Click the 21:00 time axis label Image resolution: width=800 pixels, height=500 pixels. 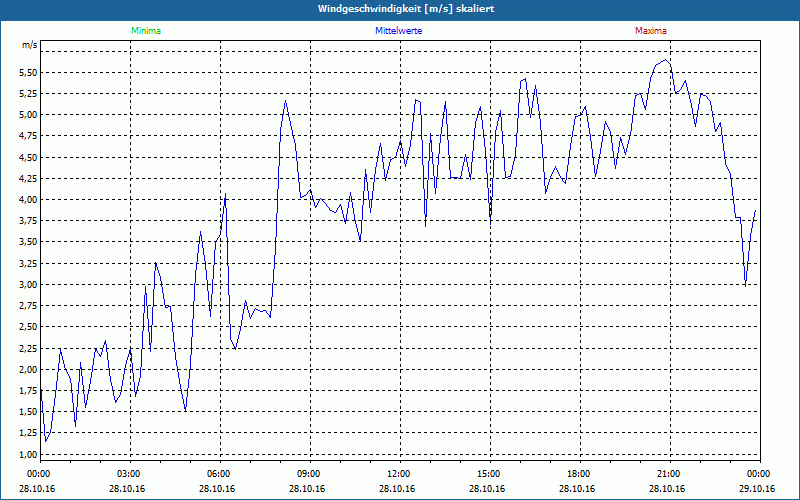(x=670, y=474)
